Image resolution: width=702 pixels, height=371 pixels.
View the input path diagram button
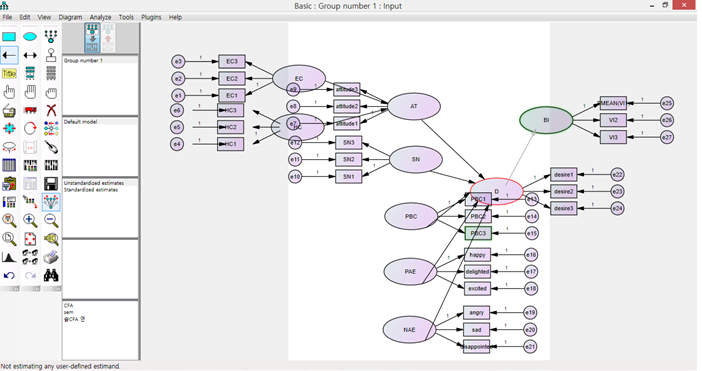point(92,38)
